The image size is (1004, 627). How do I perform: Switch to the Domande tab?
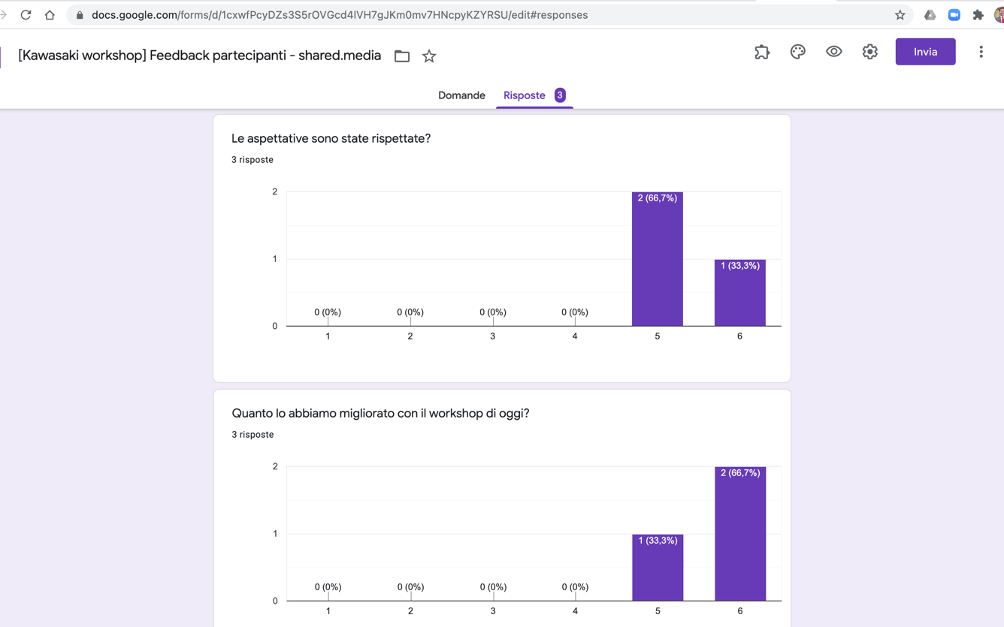tap(462, 95)
